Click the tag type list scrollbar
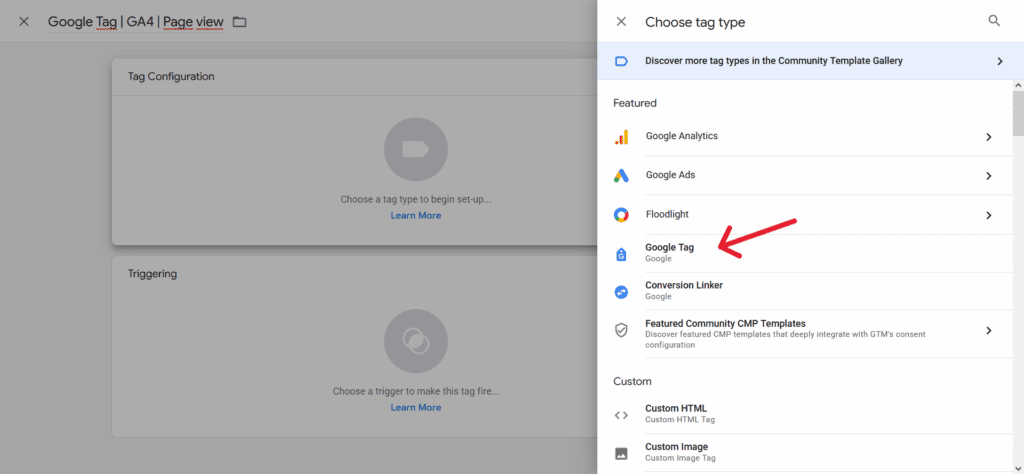1024x474 pixels. click(1018, 112)
